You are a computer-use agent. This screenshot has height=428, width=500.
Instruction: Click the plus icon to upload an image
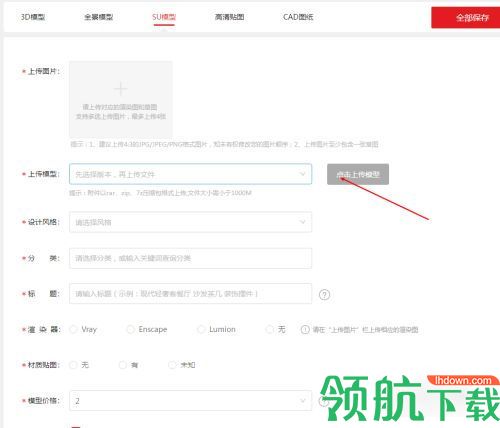pos(121,89)
